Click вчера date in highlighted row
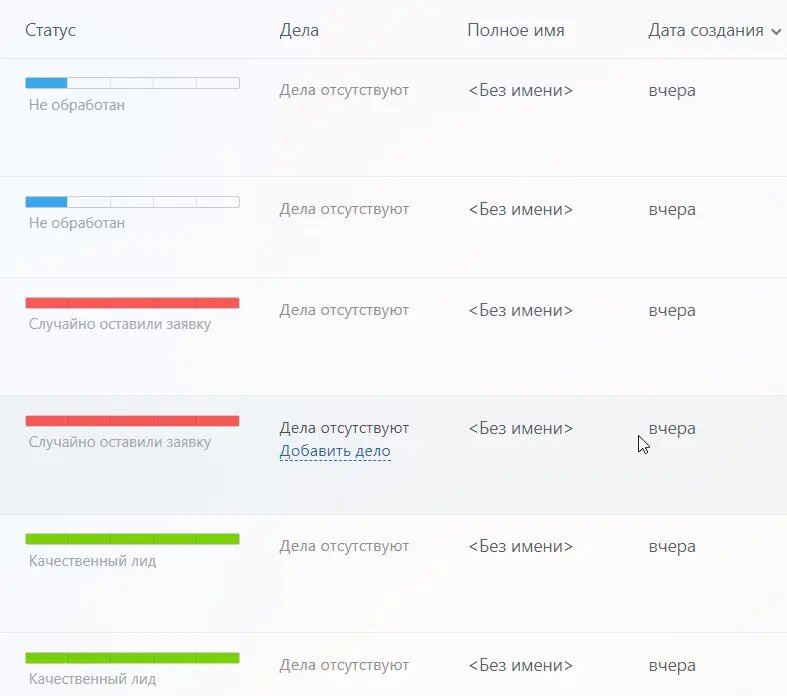The width and height of the screenshot is (787, 696). tap(672, 429)
